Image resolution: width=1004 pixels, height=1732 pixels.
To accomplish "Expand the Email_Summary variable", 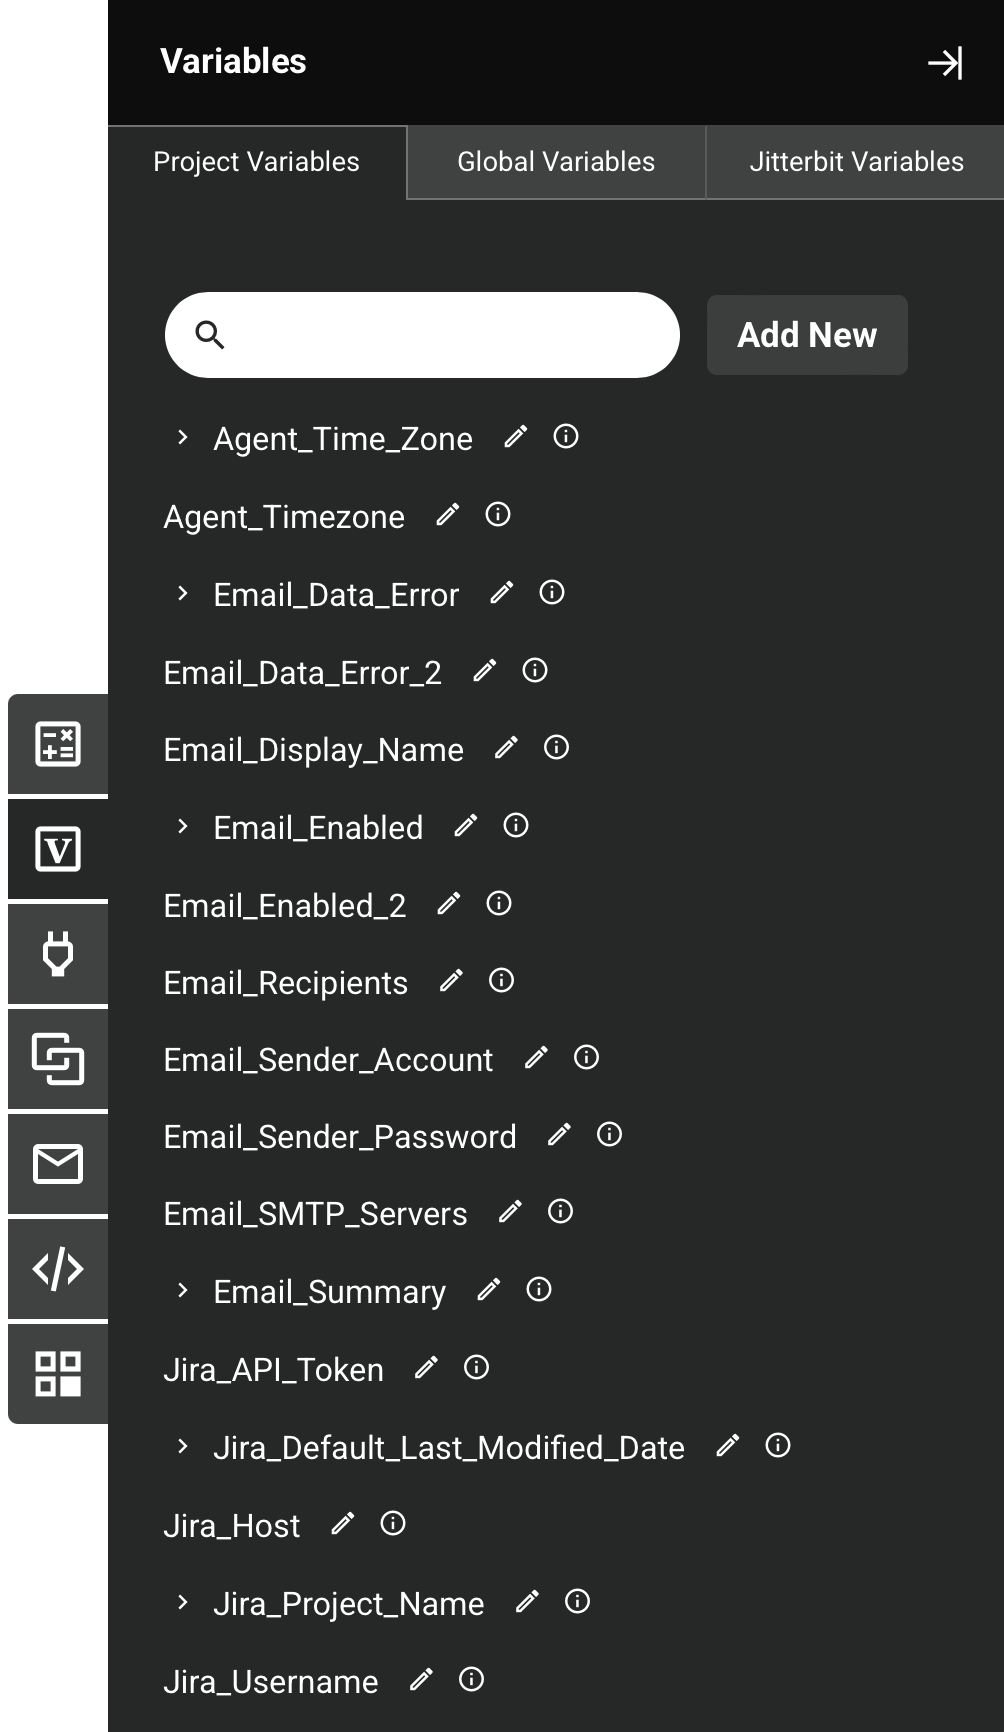I will pyautogui.click(x=183, y=1290).
